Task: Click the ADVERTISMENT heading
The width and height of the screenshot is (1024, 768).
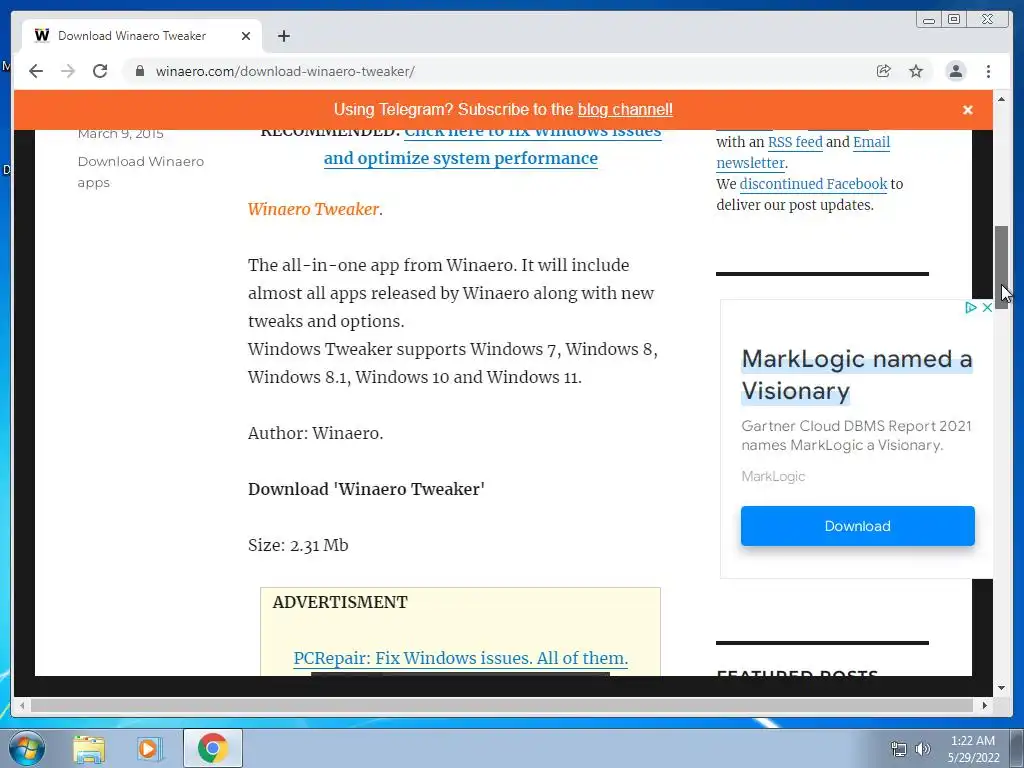Action: point(340,602)
